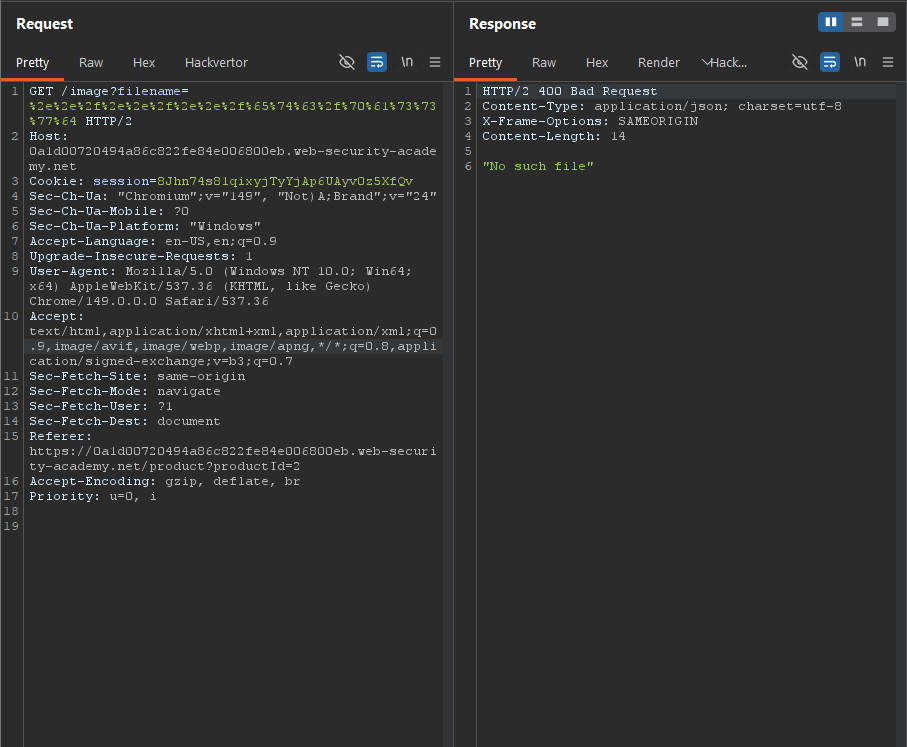Toggle hide non-printable characters in Request panel

(x=346, y=62)
